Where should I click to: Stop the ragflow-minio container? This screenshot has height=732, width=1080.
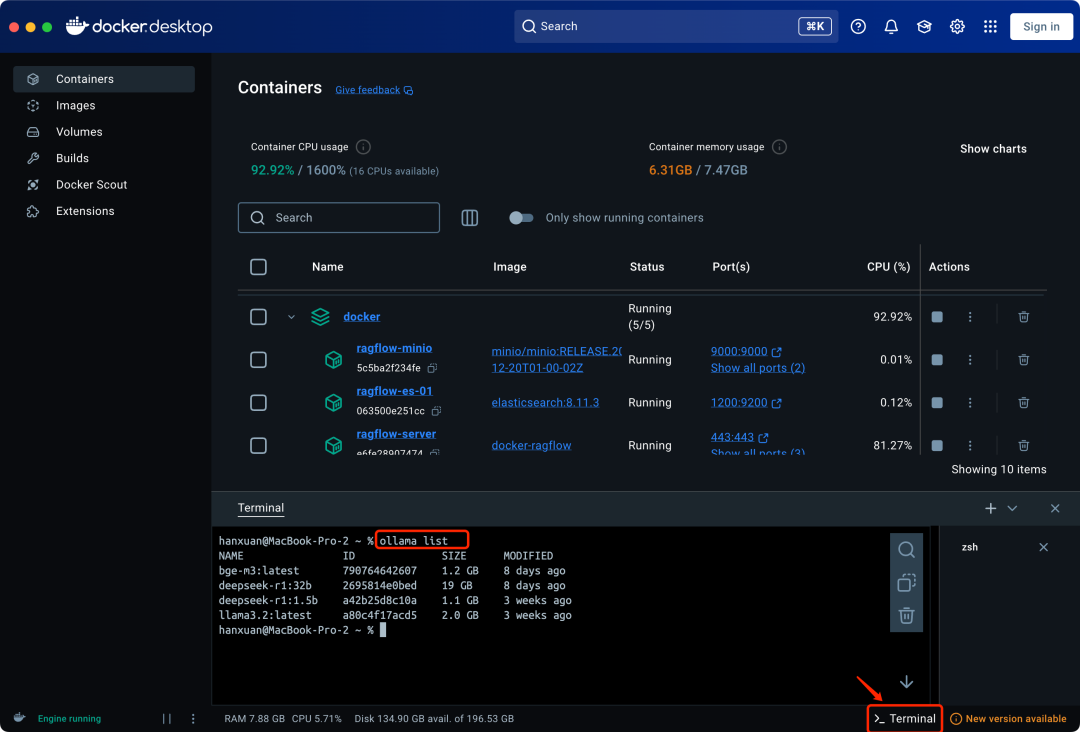pyautogui.click(x=937, y=359)
